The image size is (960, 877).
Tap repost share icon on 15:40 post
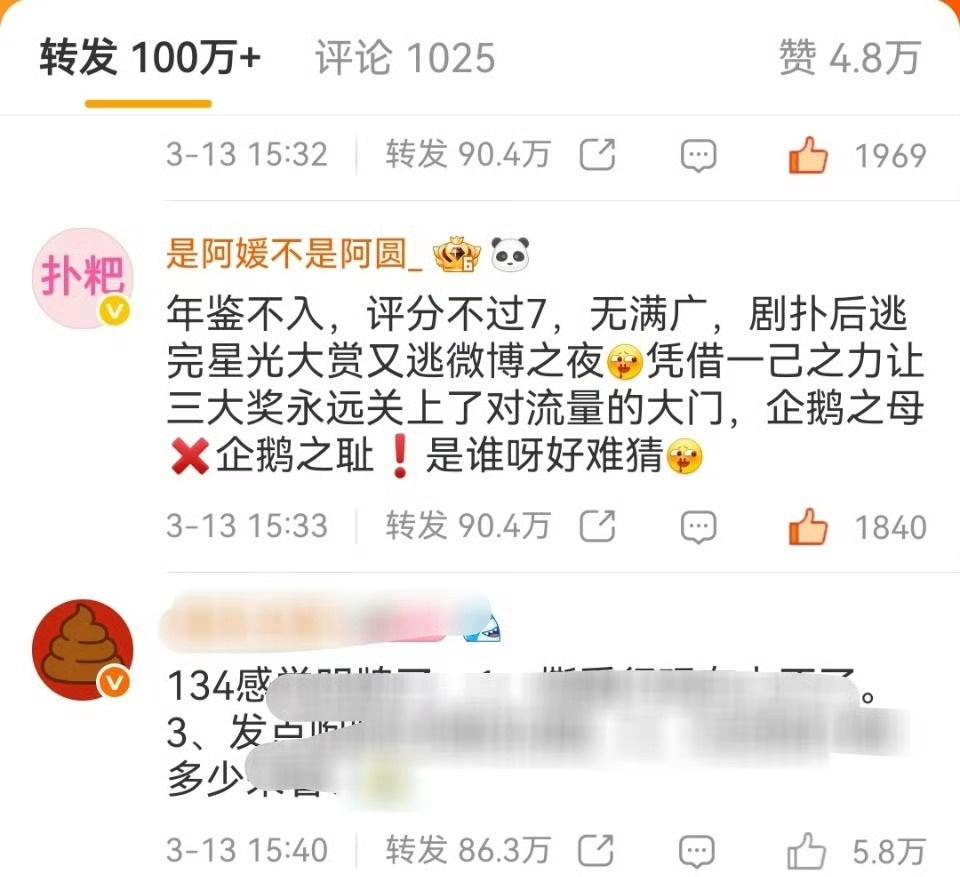tap(597, 850)
